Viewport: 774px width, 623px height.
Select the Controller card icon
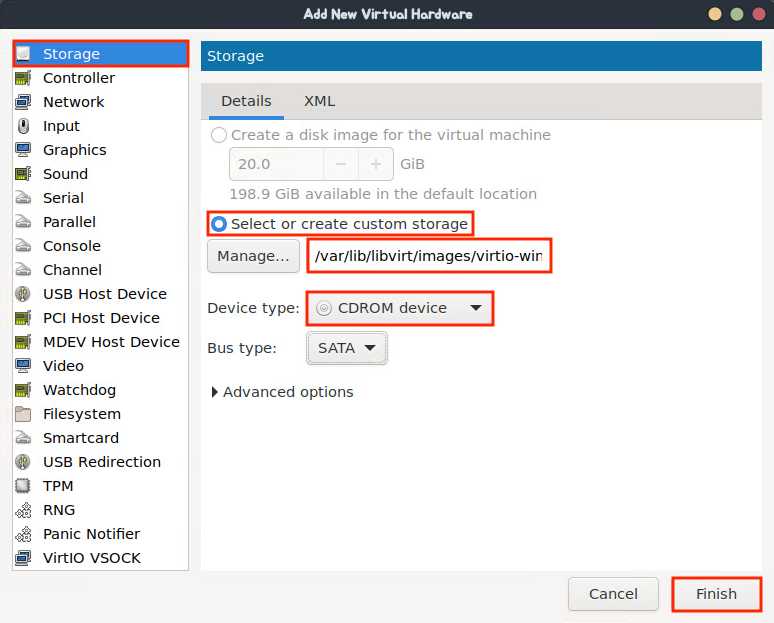click(x=23, y=78)
